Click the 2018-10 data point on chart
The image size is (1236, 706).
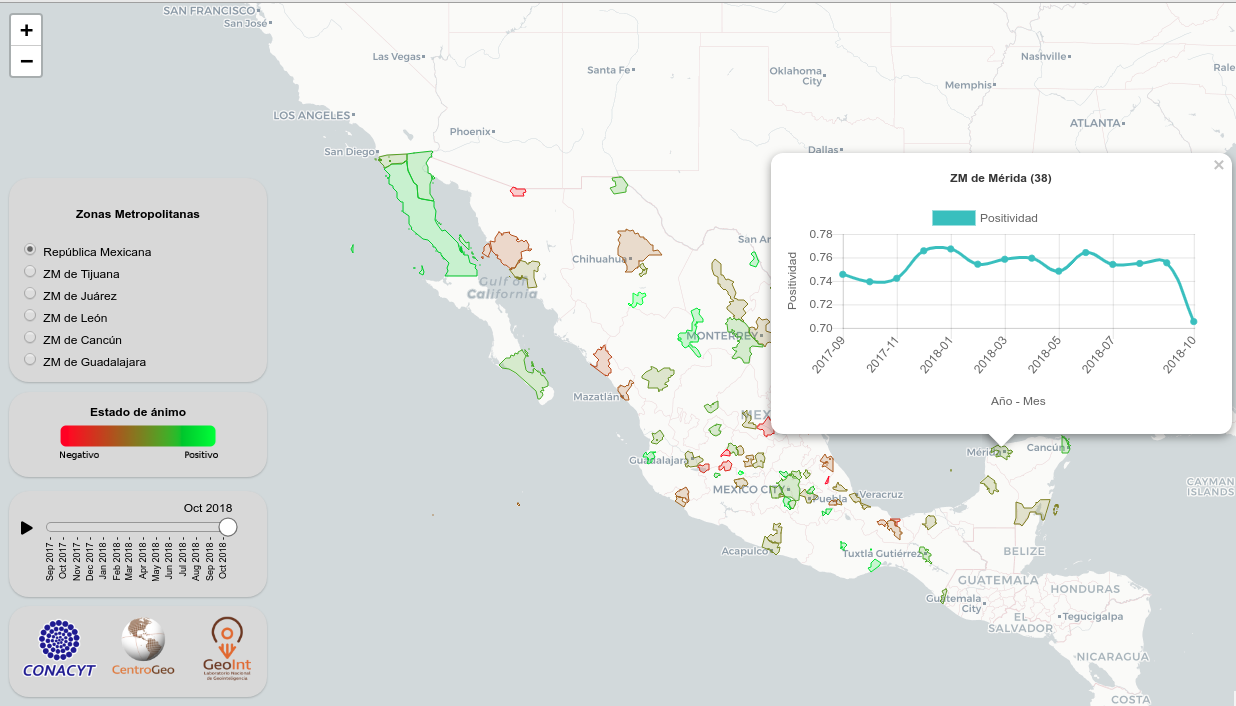[x=1193, y=322]
